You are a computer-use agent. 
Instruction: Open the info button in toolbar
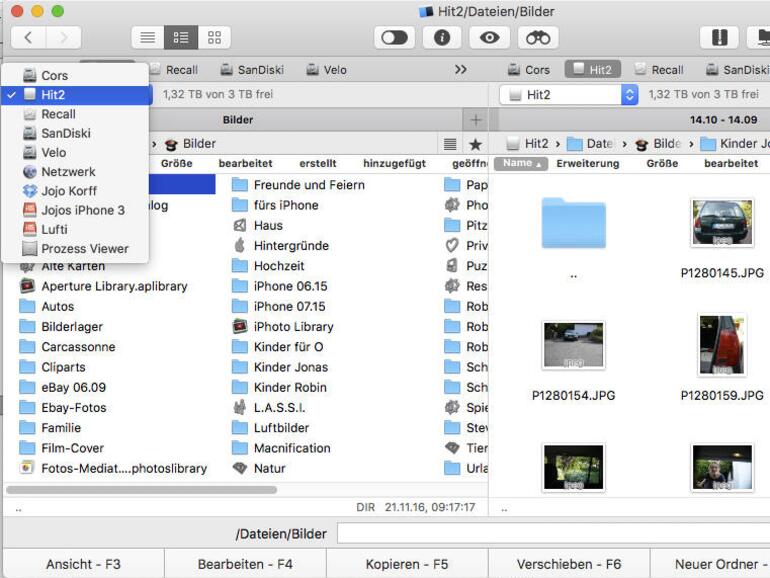[x=441, y=38]
